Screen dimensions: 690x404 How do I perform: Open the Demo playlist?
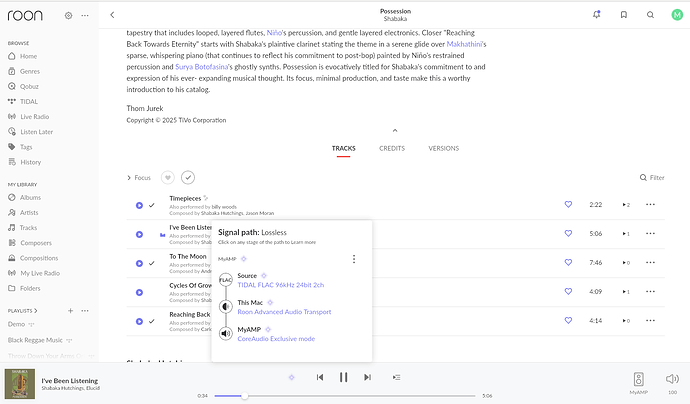pos(16,324)
